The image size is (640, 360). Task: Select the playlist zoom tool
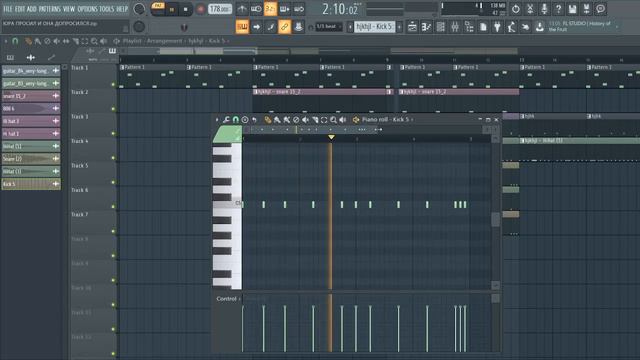pyautogui.click(x=94, y=41)
